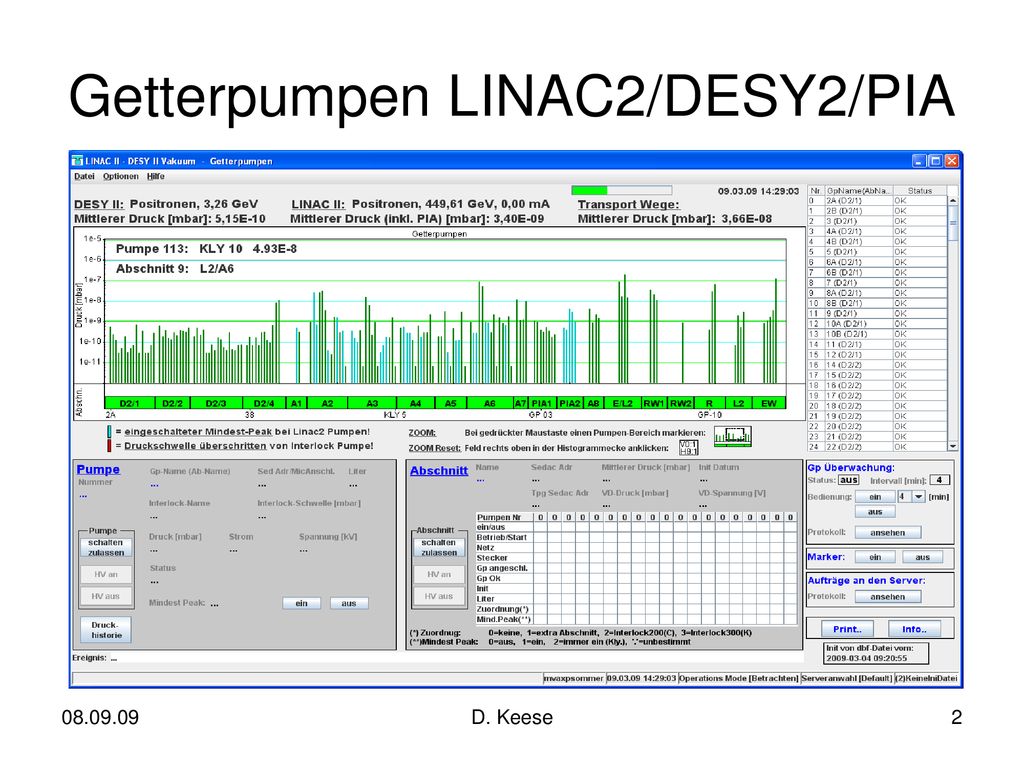Image resolution: width=1024 pixels, height=768 pixels.
Task: Select section D2/1 in Abschnitt bar
Action: (x=129, y=404)
